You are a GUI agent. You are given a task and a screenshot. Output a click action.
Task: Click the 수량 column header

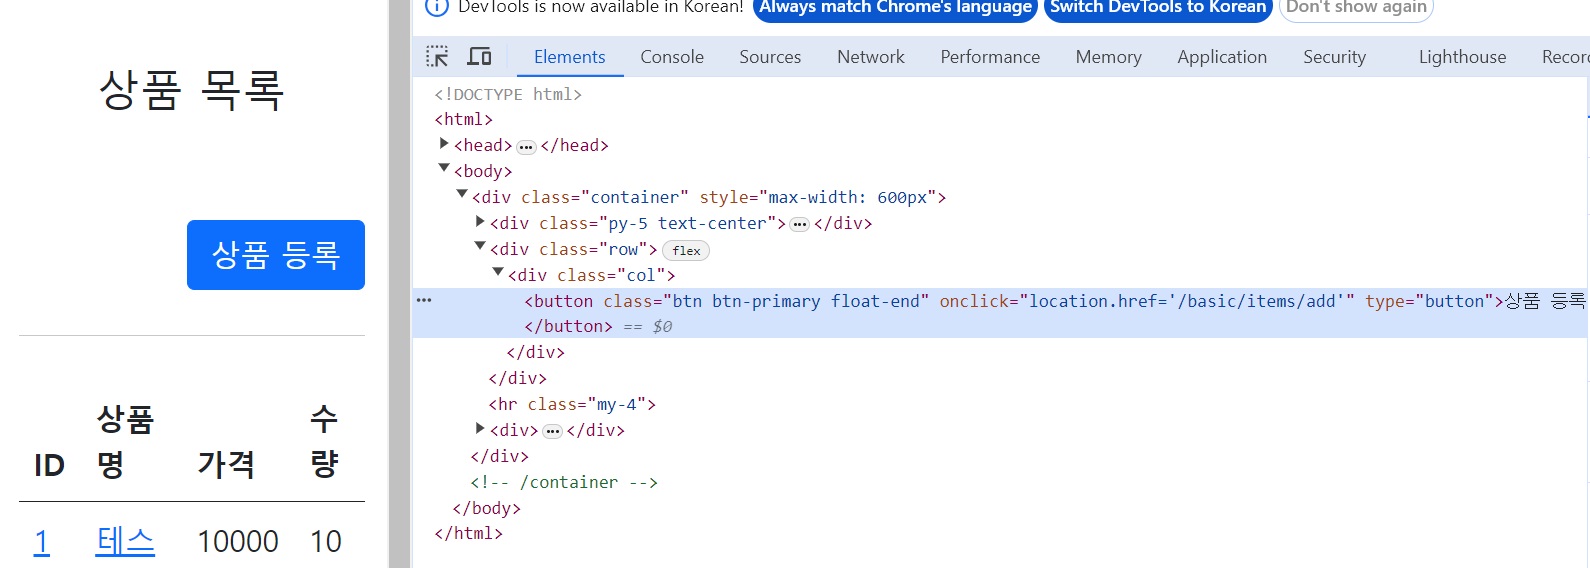pyautogui.click(x=324, y=441)
